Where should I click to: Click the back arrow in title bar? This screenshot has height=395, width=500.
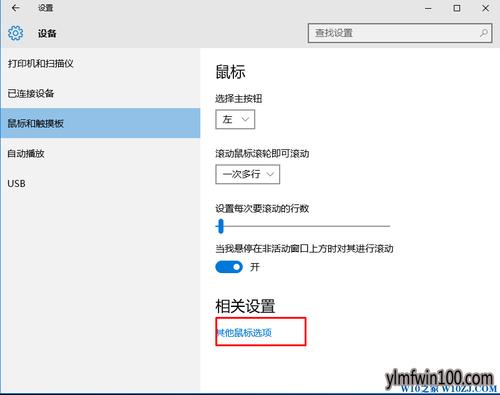click(x=15, y=8)
